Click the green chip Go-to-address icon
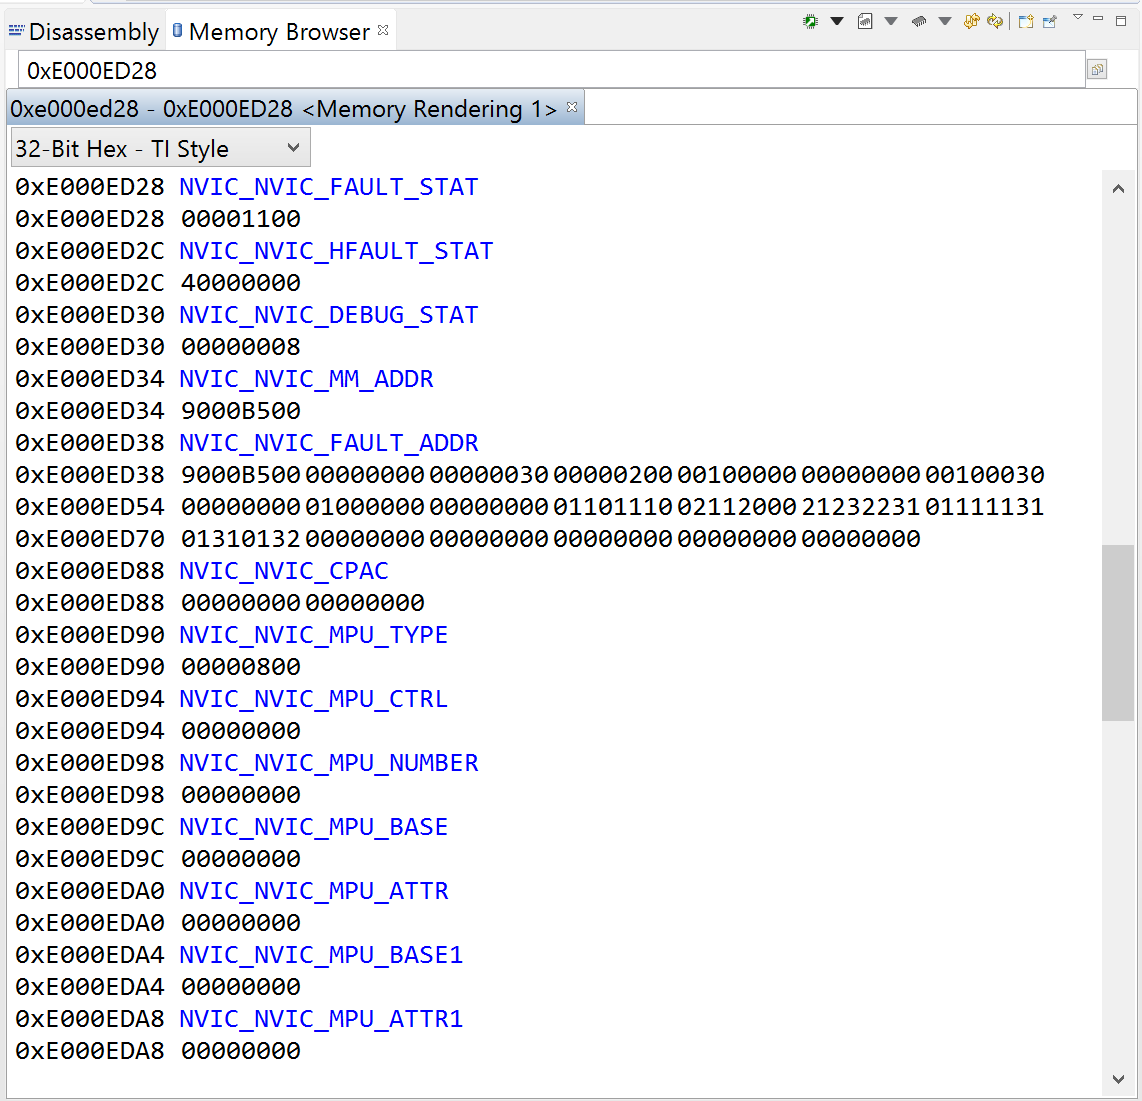Image resolution: width=1142 pixels, height=1101 pixels. (x=810, y=22)
